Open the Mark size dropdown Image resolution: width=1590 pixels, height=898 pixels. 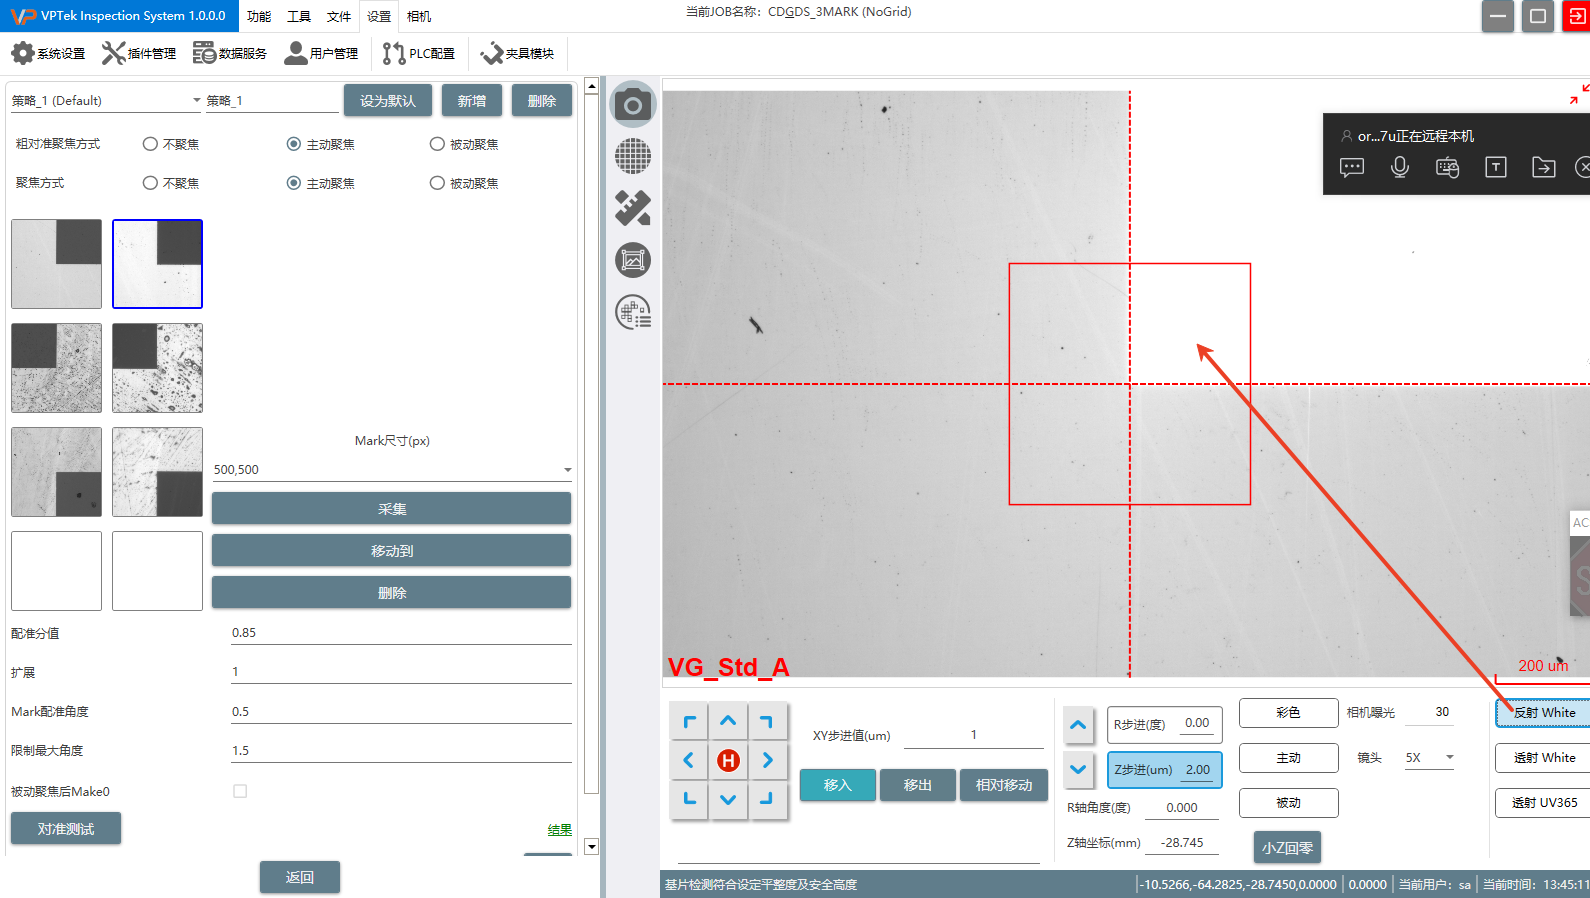click(x=567, y=469)
